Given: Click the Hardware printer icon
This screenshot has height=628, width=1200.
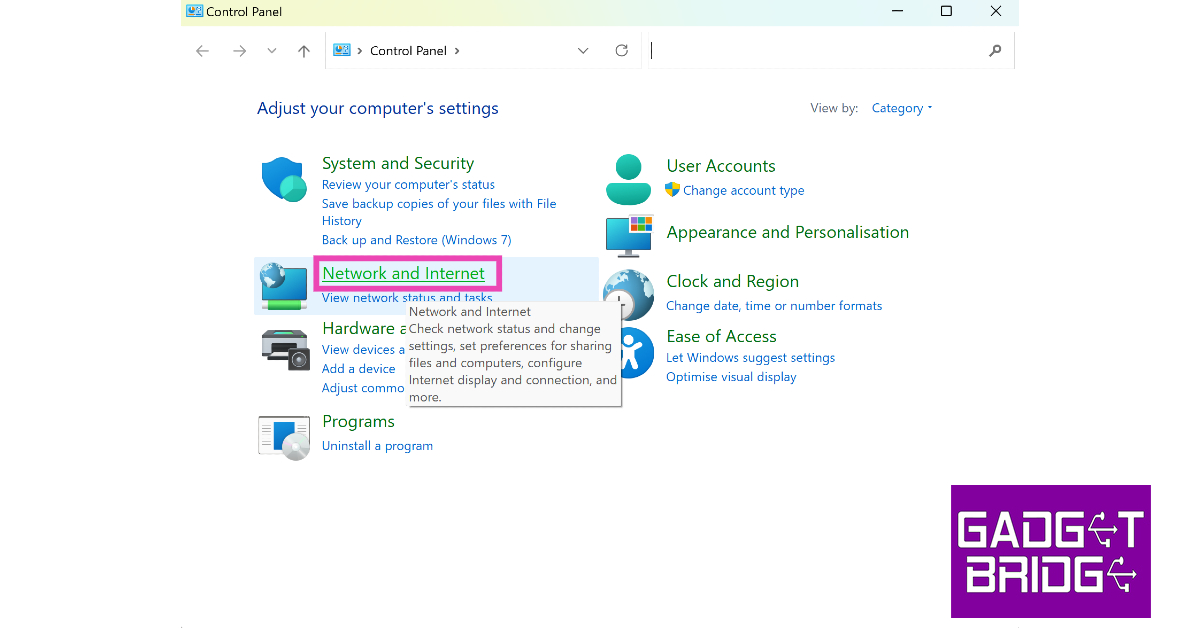Looking at the screenshot, I should pyautogui.click(x=285, y=349).
